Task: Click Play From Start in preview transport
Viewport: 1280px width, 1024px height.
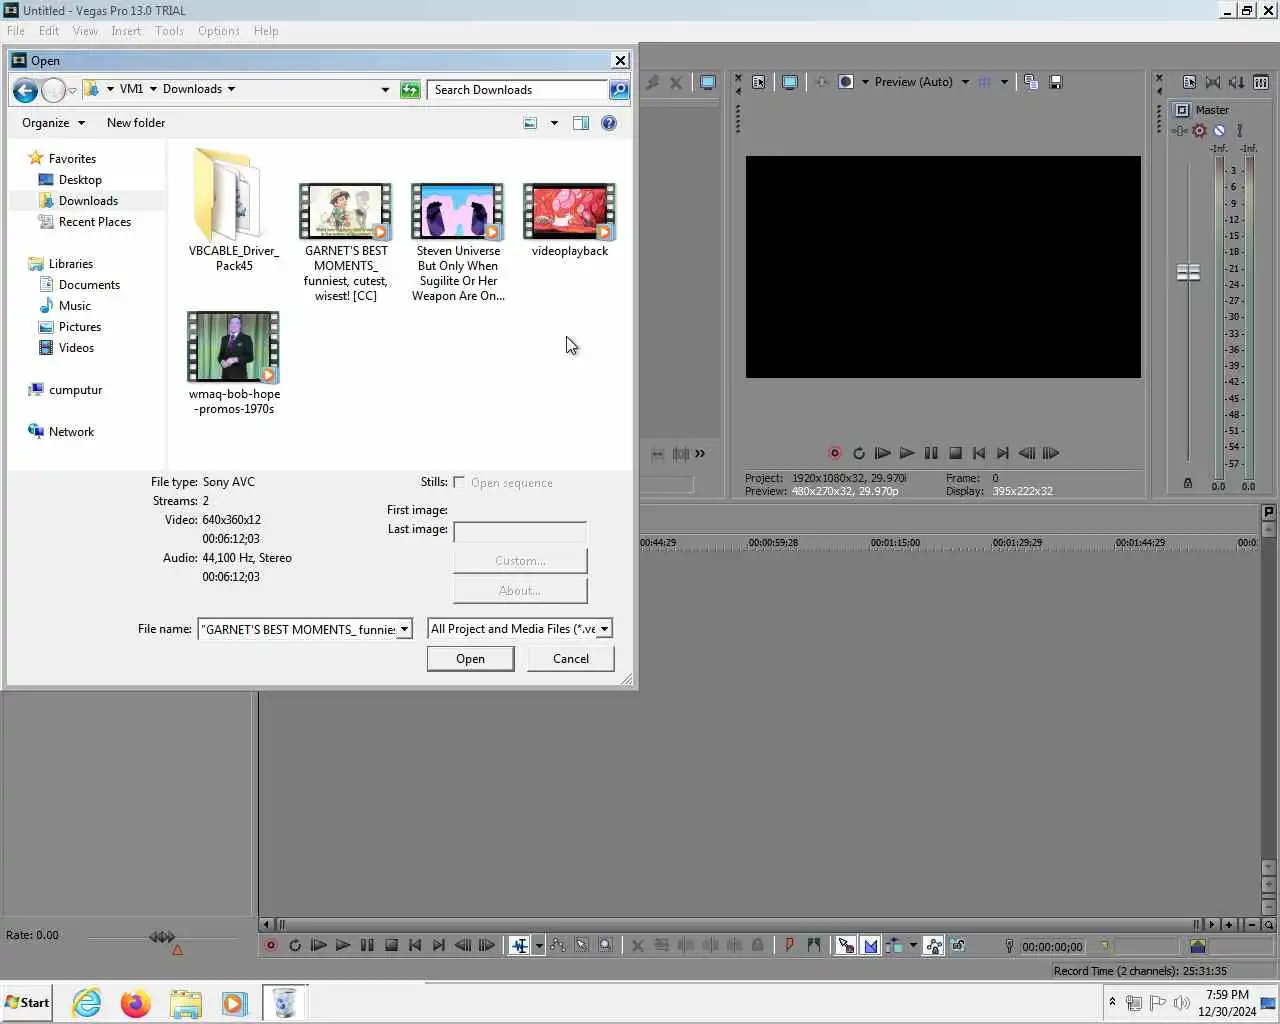Action: (x=882, y=453)
